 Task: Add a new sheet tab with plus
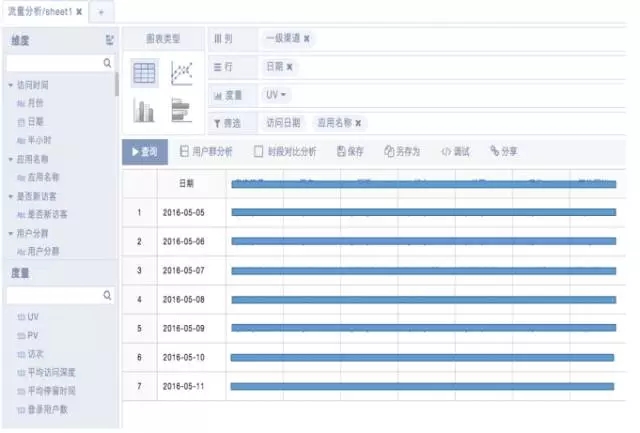(101, 10)
